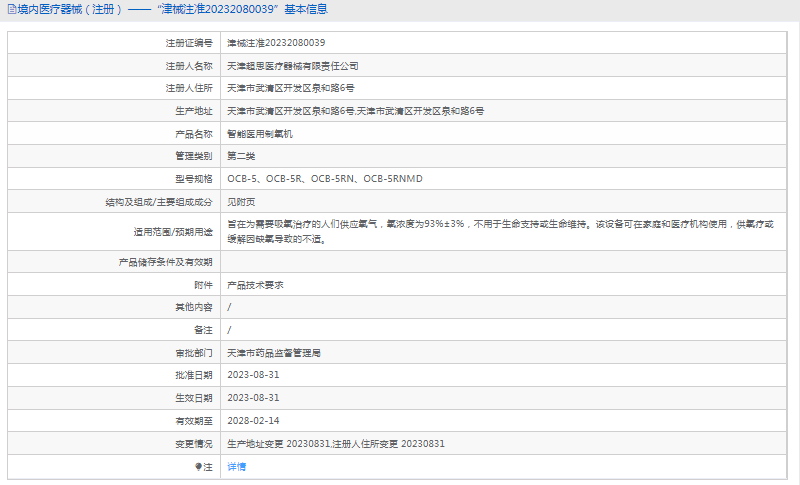Viewport: 800px width, 485px height.
Task: Select expiry date 2028-02-14
Action: pos(253,421)
